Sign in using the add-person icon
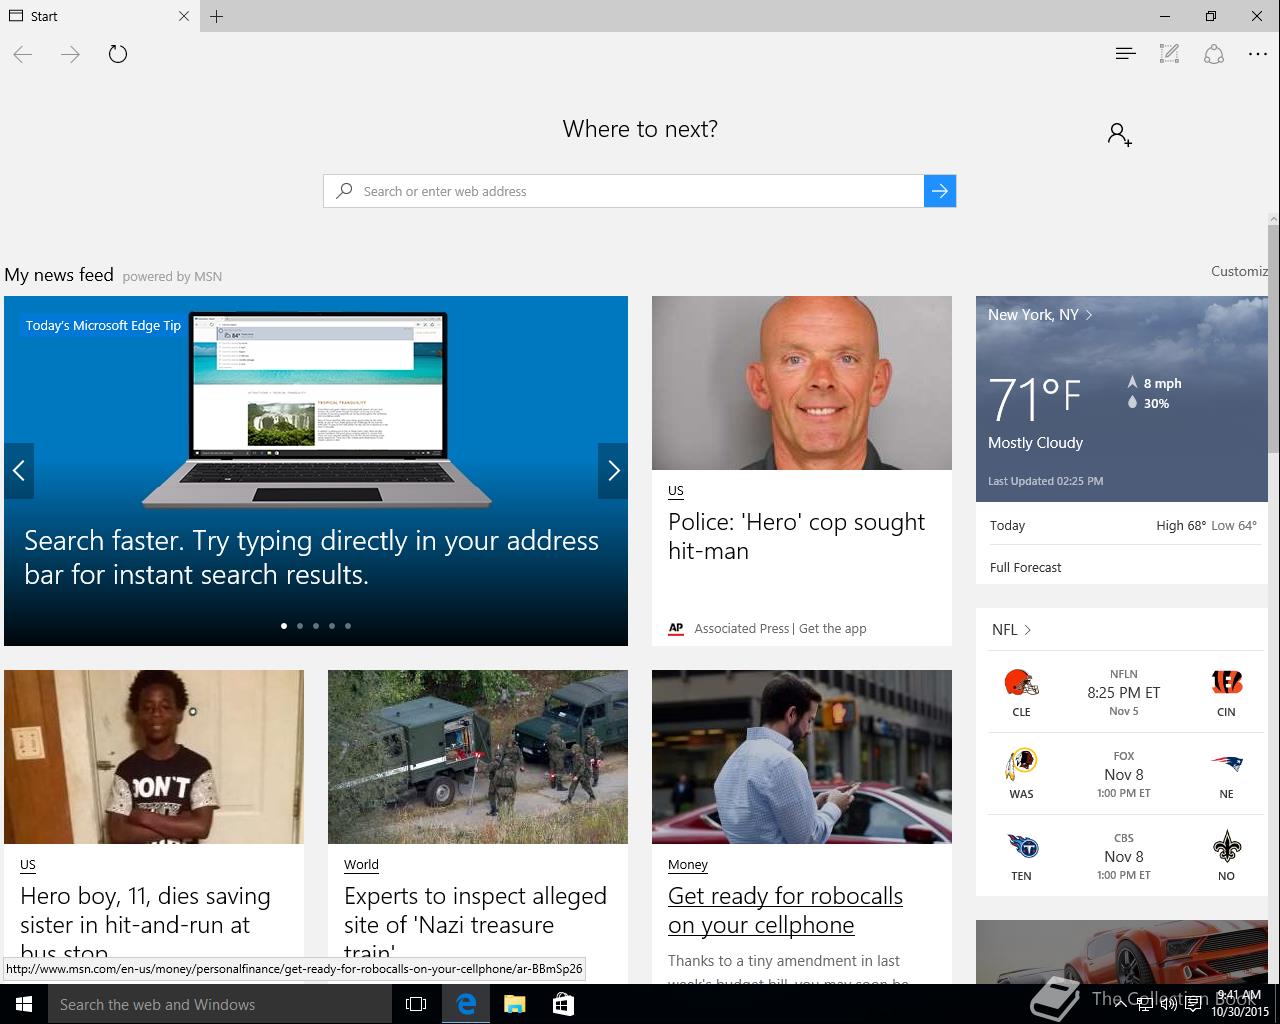This screenshot has height=1024, width=1280. [x=1119, y=134]
